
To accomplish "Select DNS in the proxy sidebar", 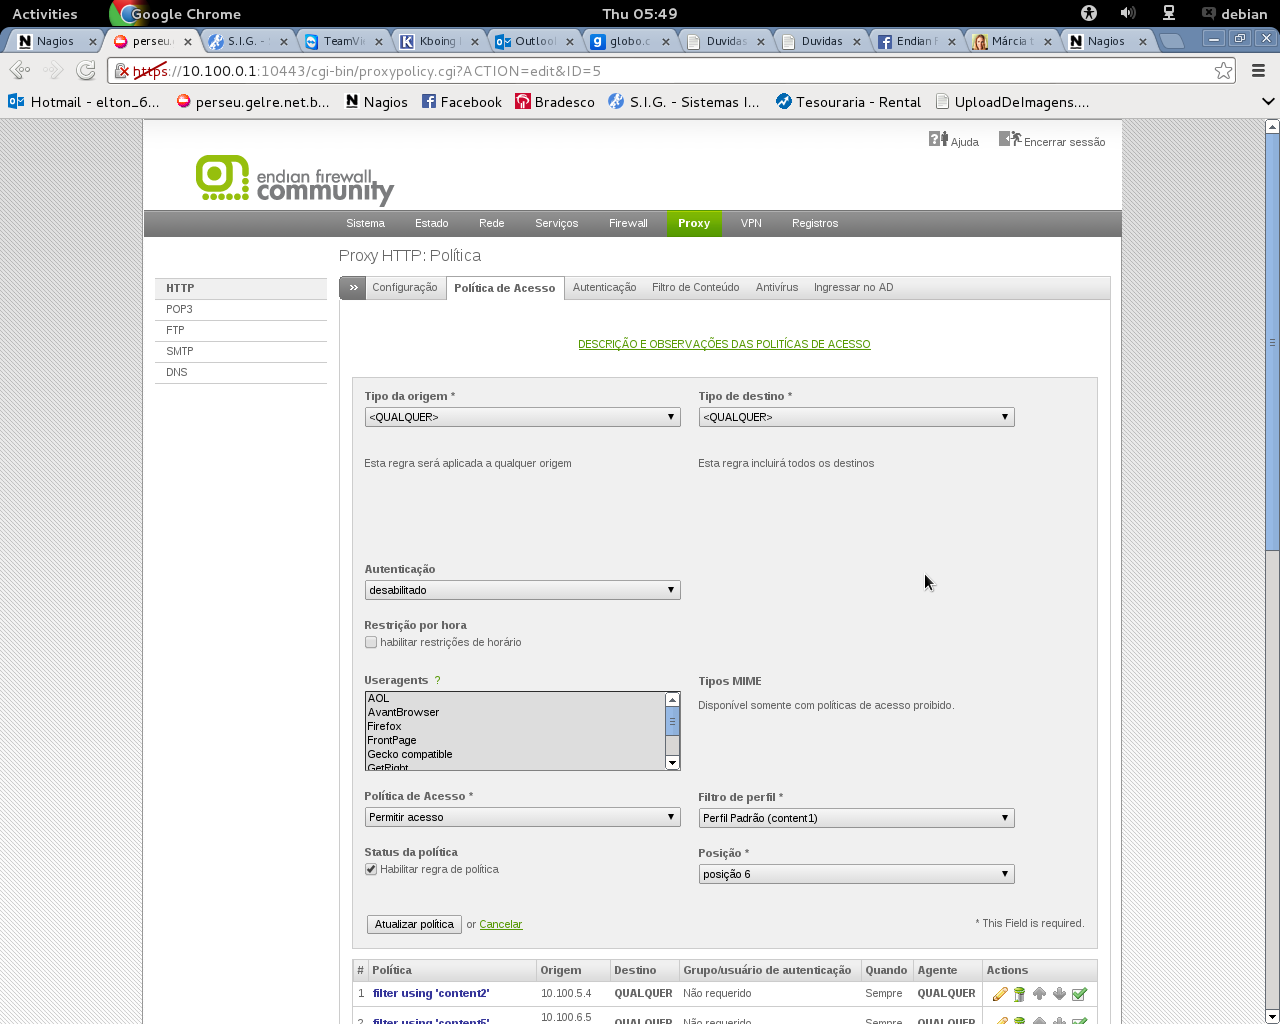I will coord(241,373).
